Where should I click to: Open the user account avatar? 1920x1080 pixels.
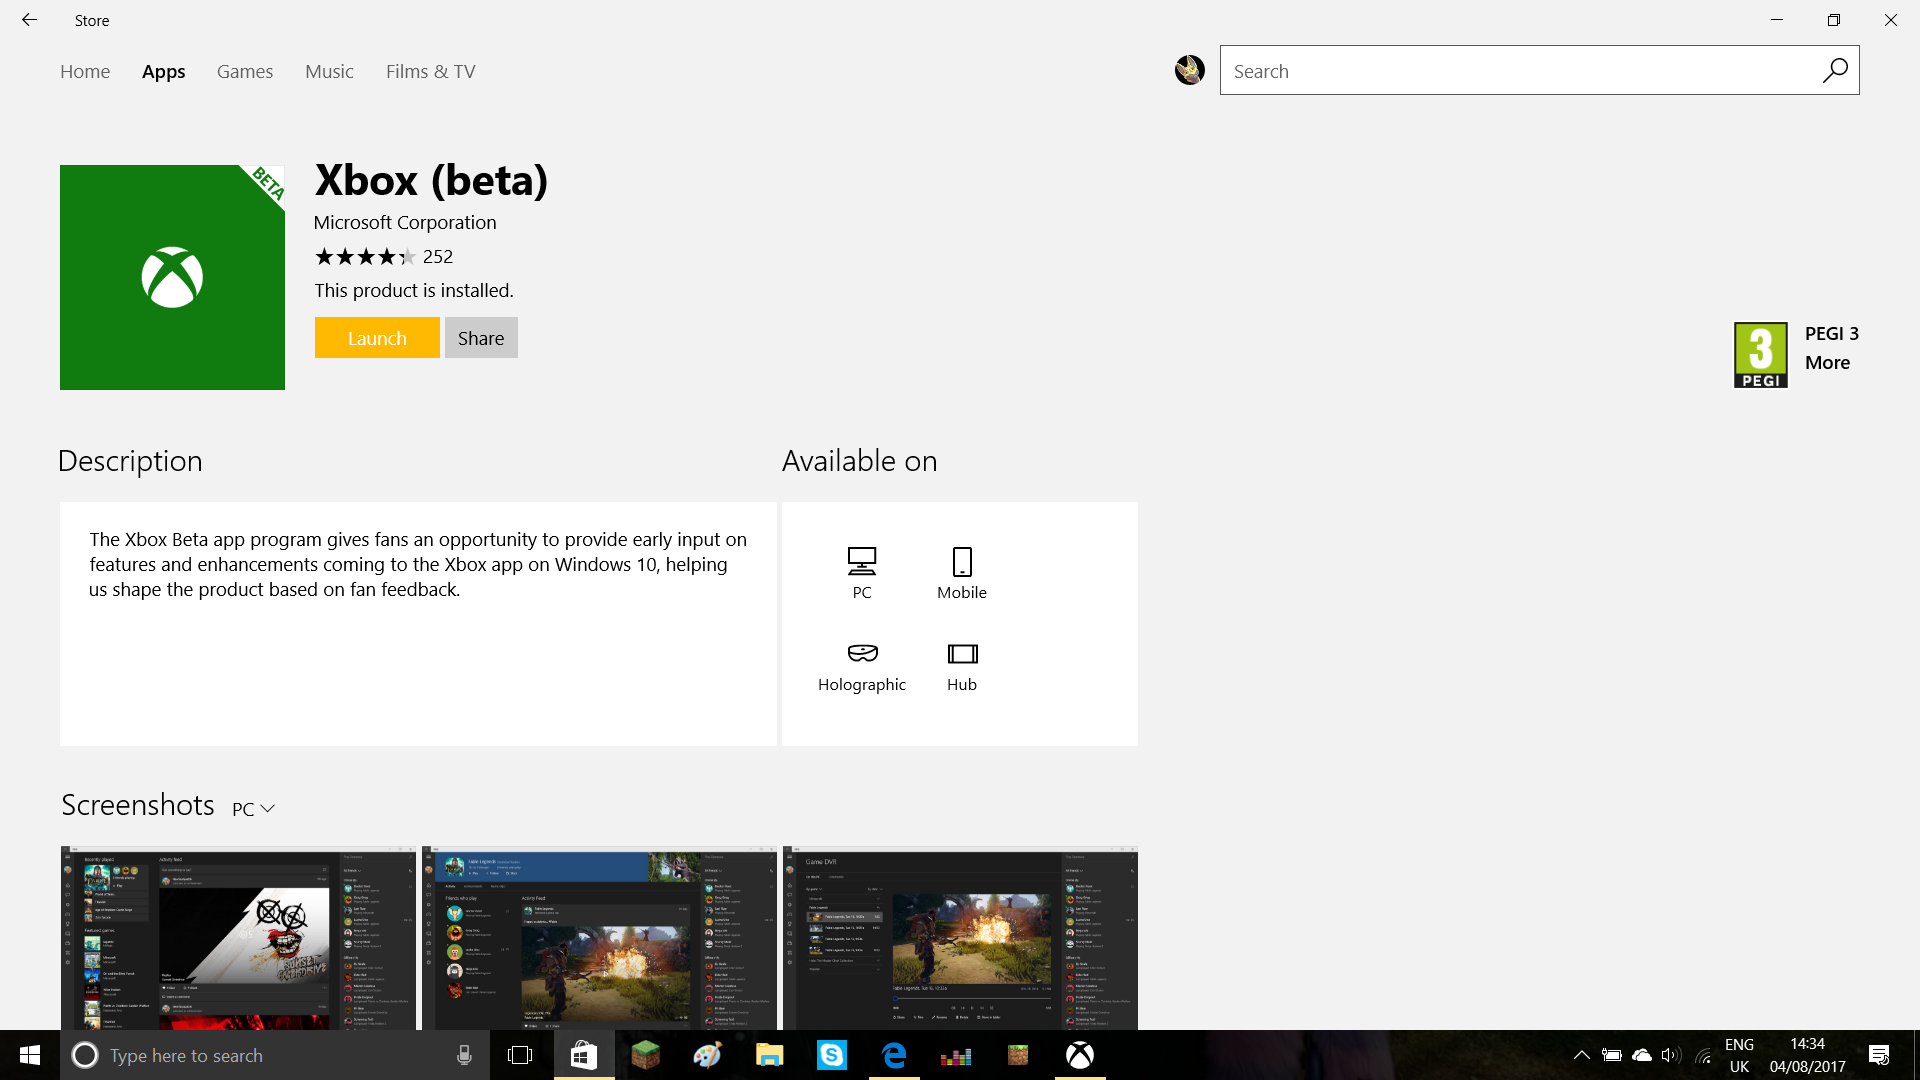click(x=1189, y=70)
